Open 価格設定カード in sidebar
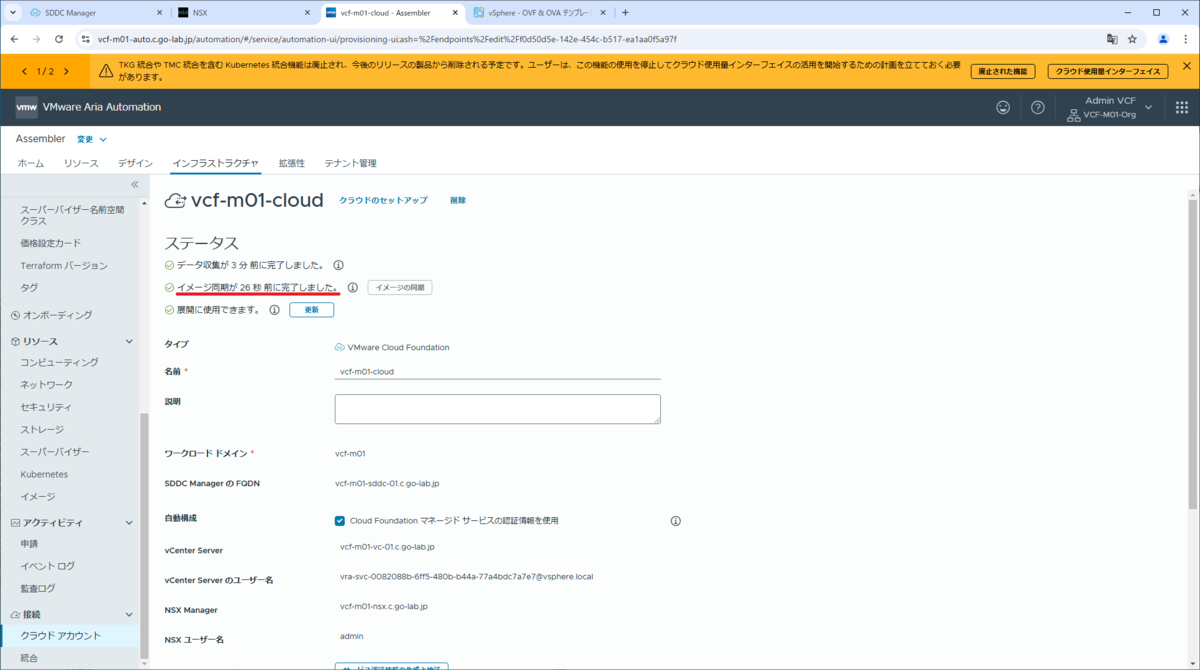Image resolution: width=1200 pixels, height=670 pixels. [x=51, y=243]
